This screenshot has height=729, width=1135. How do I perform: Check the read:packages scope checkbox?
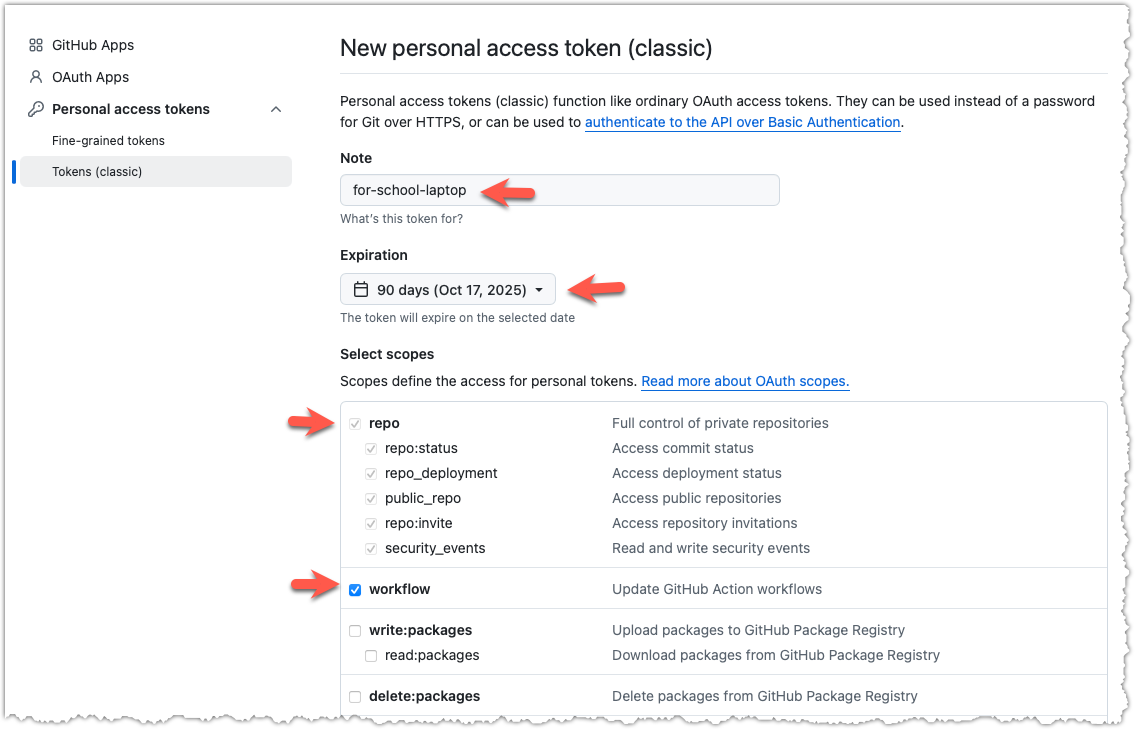point(371,656)
